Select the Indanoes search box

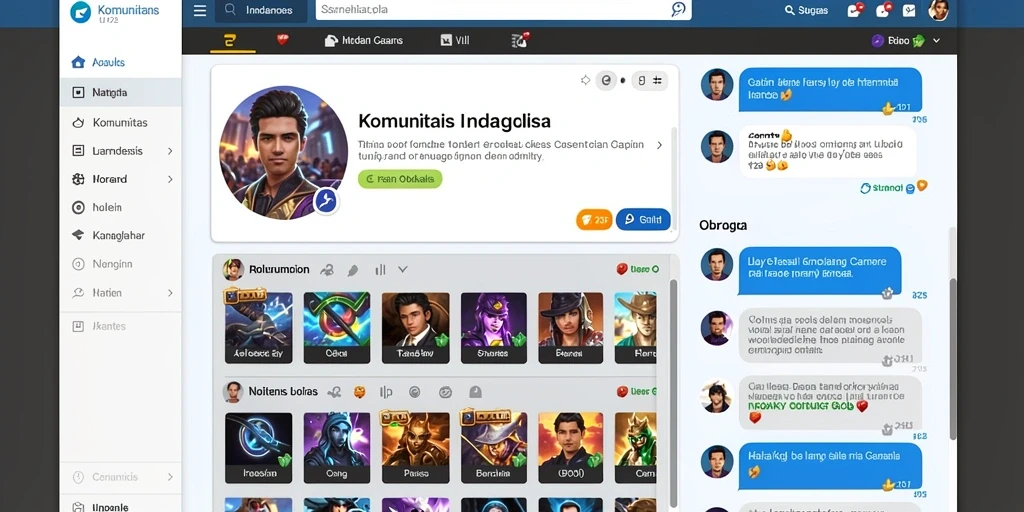[261, 10]
